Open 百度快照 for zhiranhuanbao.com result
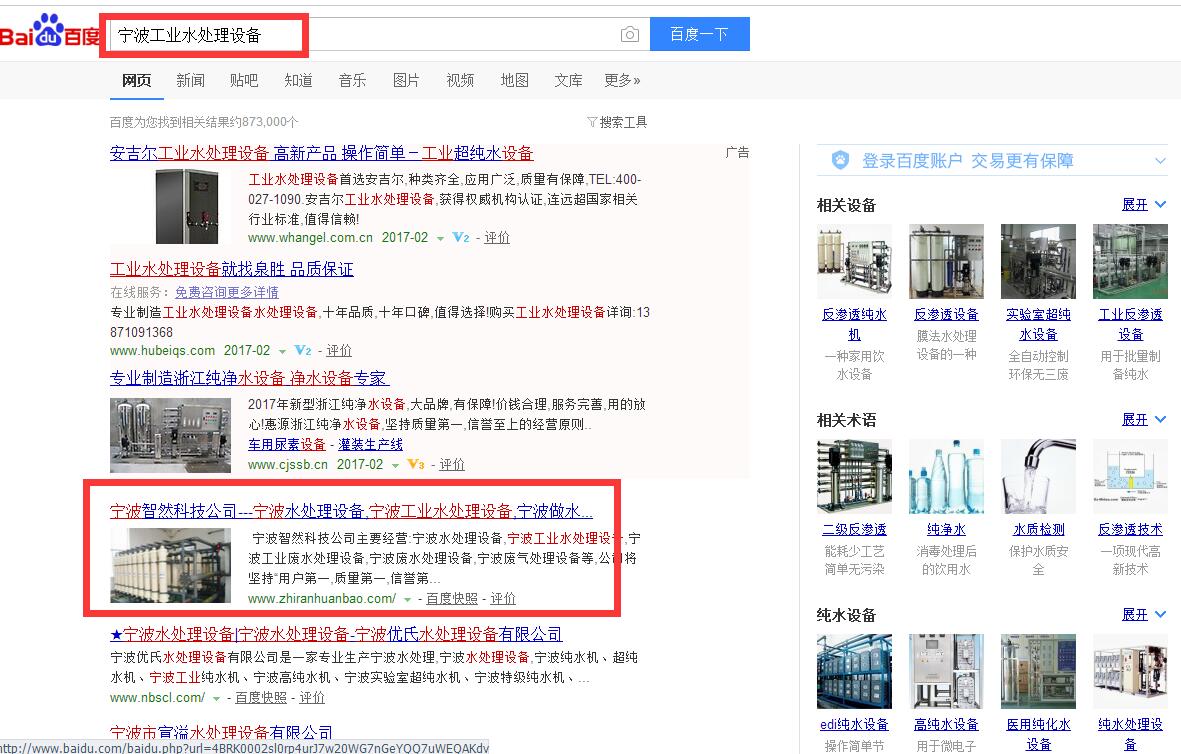The width and height of the screenshot is (1181, 754). click(x=452, y=599)
